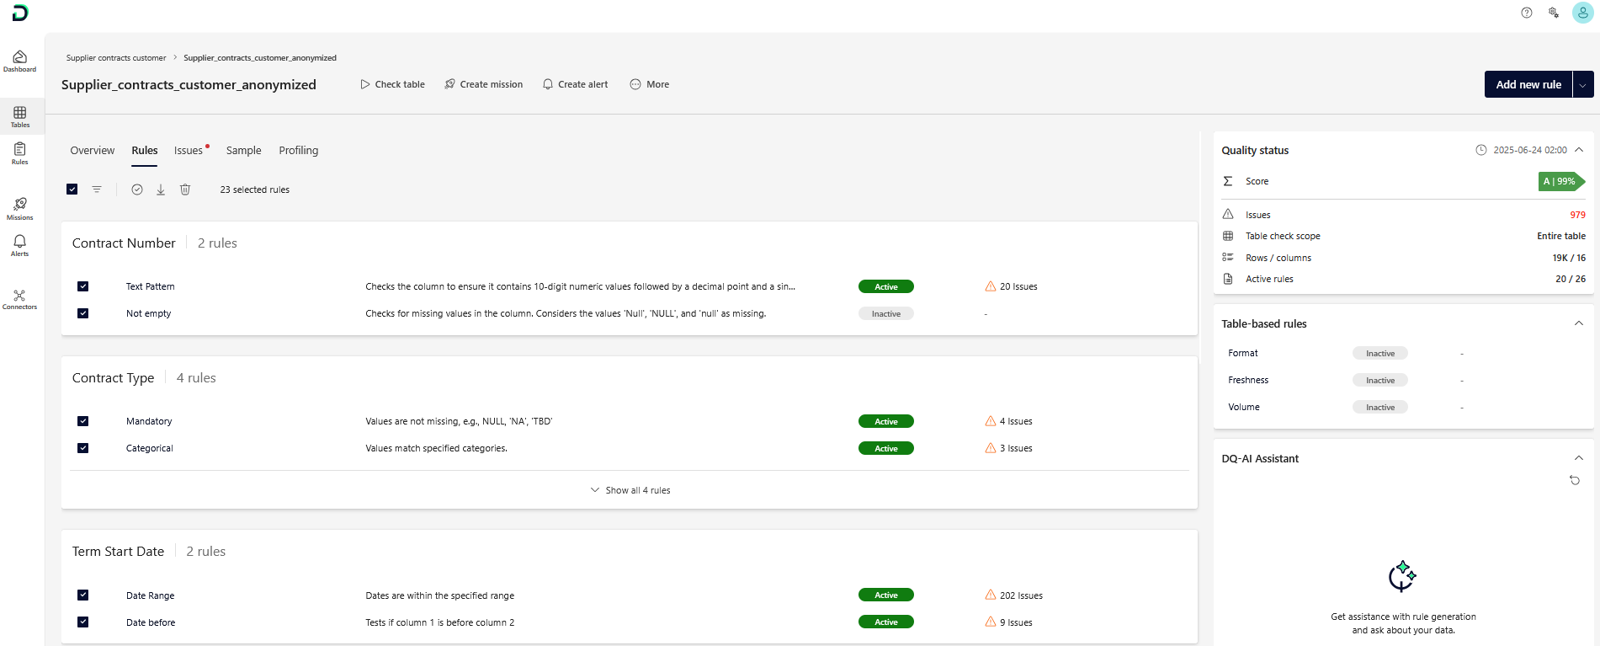Open Connectors in the sidebar
1600x646 pixels.
(x=19, y=299)
